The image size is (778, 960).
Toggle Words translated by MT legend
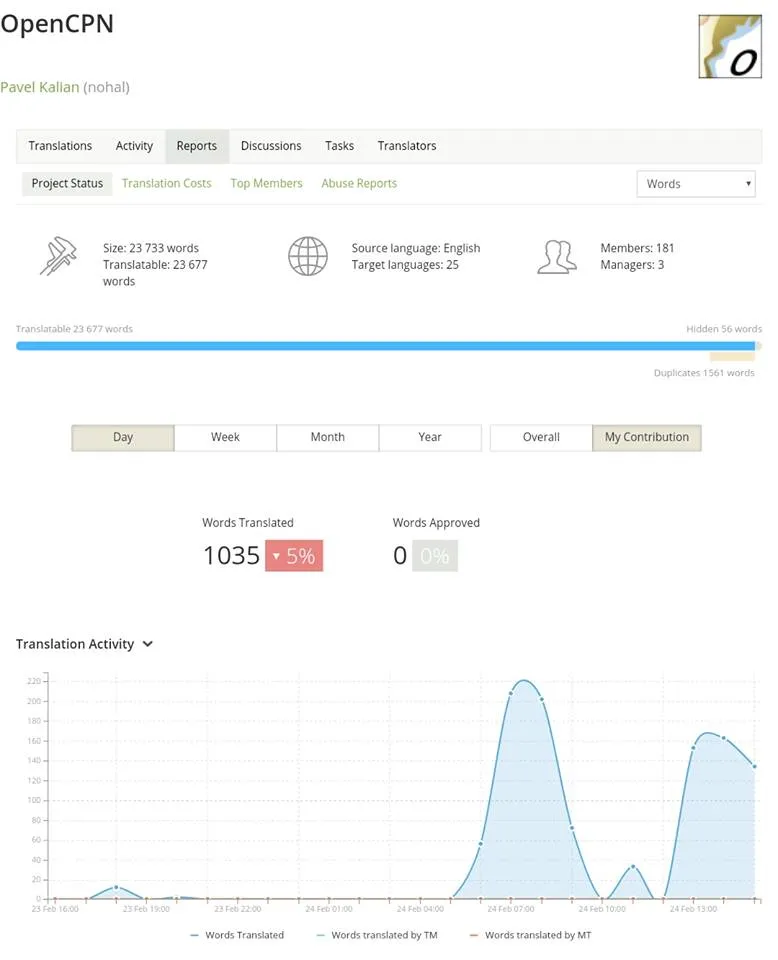tap(531, 935)
